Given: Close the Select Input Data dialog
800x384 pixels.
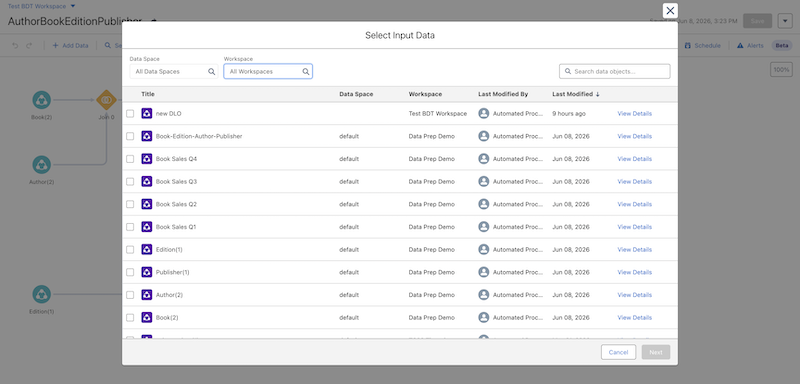Looking at the screenshot, I should pos(670,11).
